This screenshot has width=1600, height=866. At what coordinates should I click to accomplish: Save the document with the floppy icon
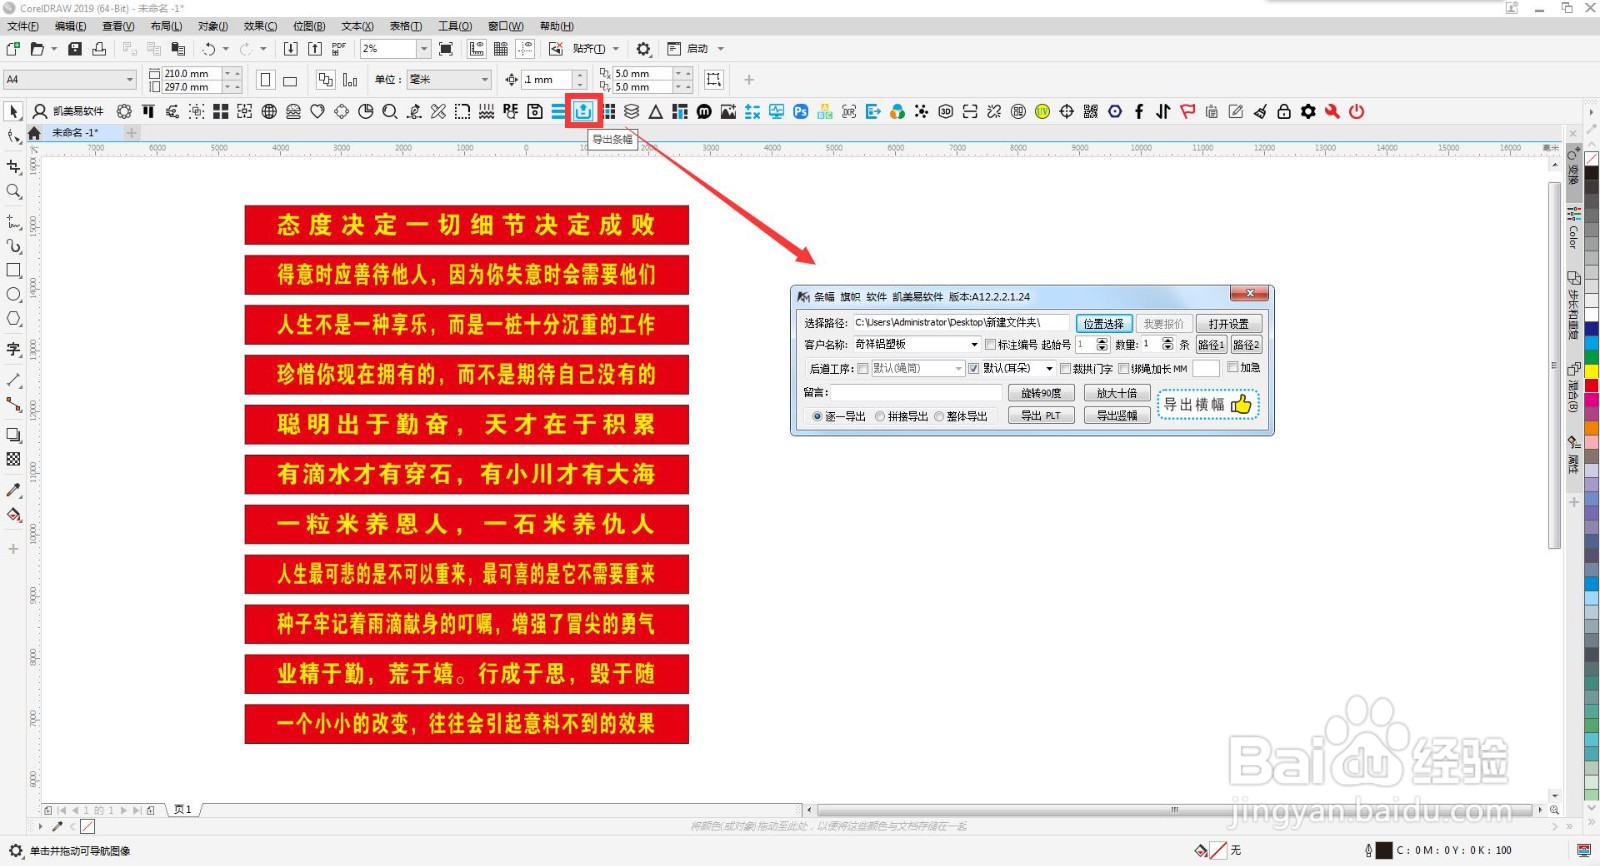point(75,49)
